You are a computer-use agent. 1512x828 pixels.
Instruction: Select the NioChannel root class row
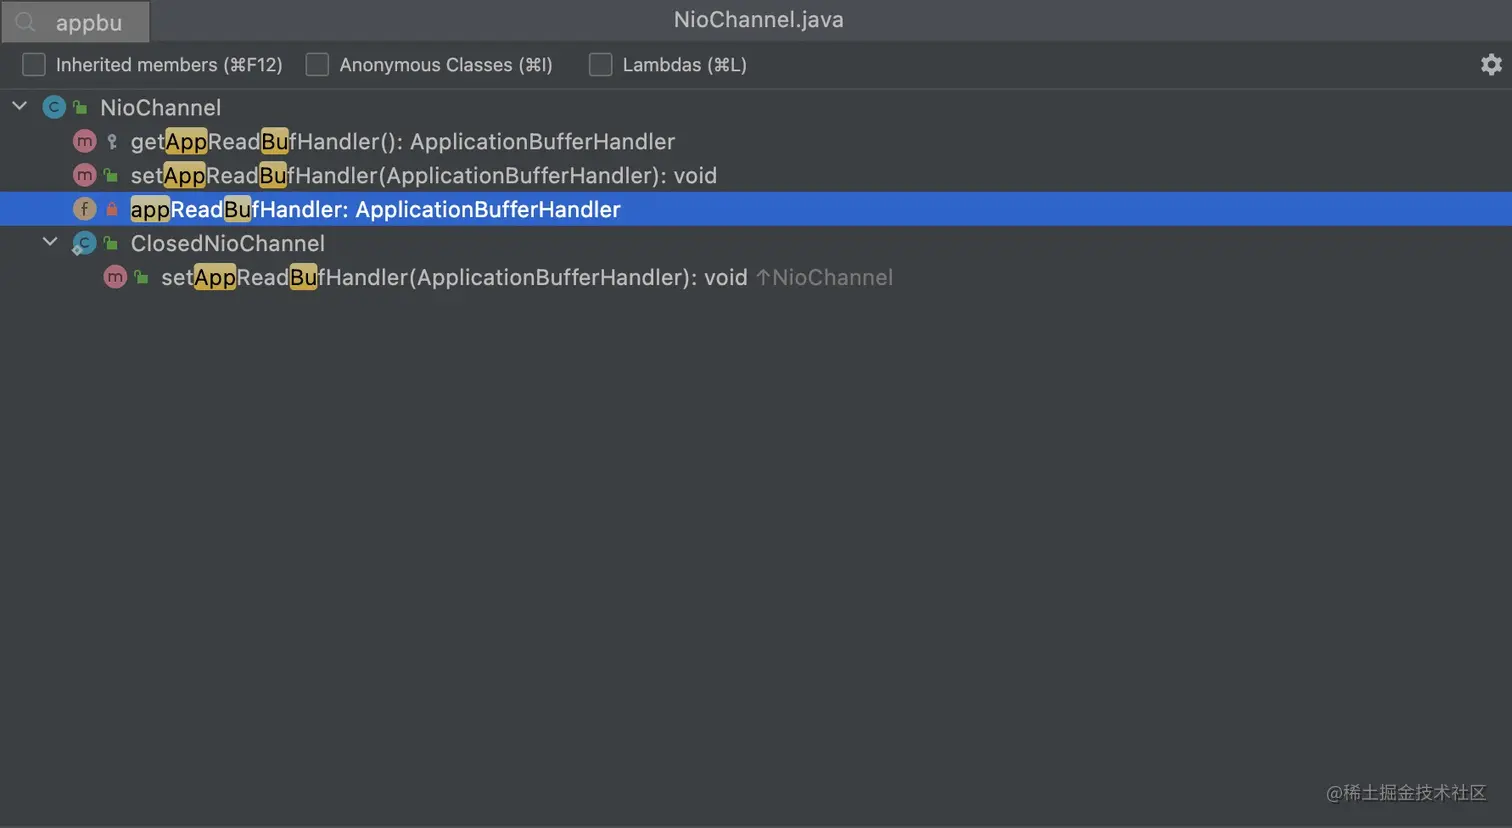tap(756, 107)
